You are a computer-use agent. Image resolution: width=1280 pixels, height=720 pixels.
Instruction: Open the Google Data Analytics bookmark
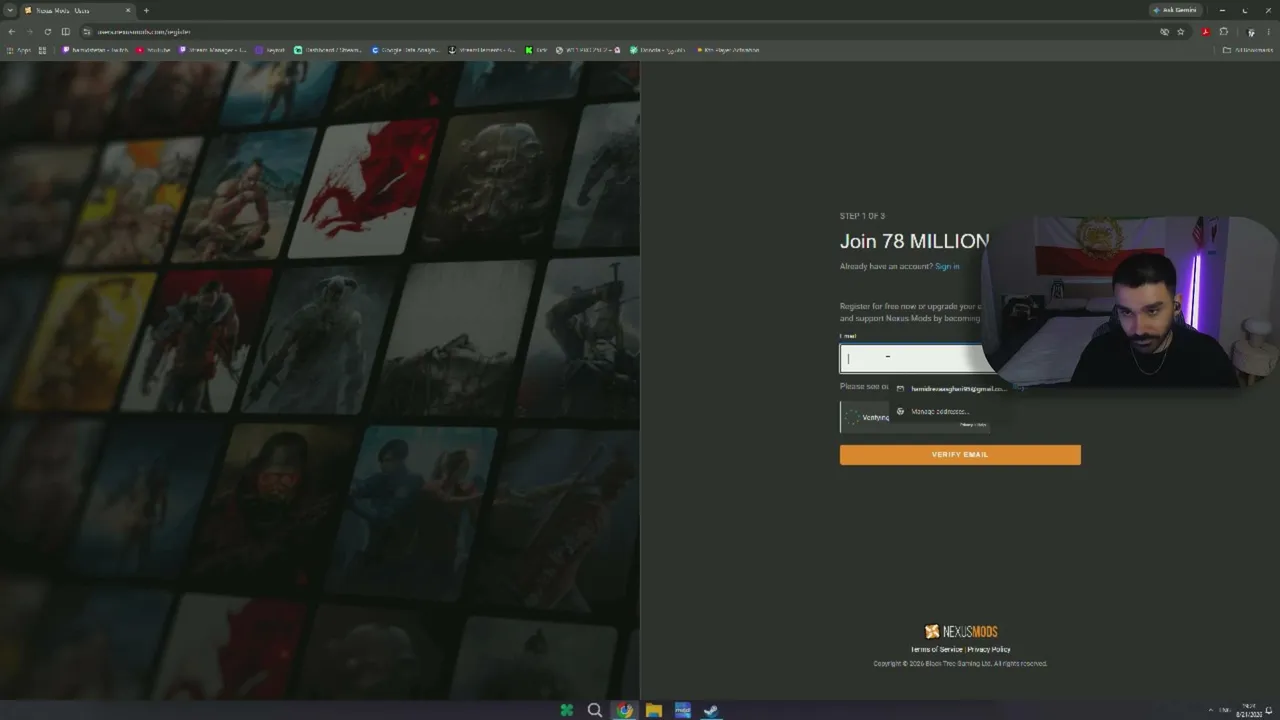click(406, 50)
